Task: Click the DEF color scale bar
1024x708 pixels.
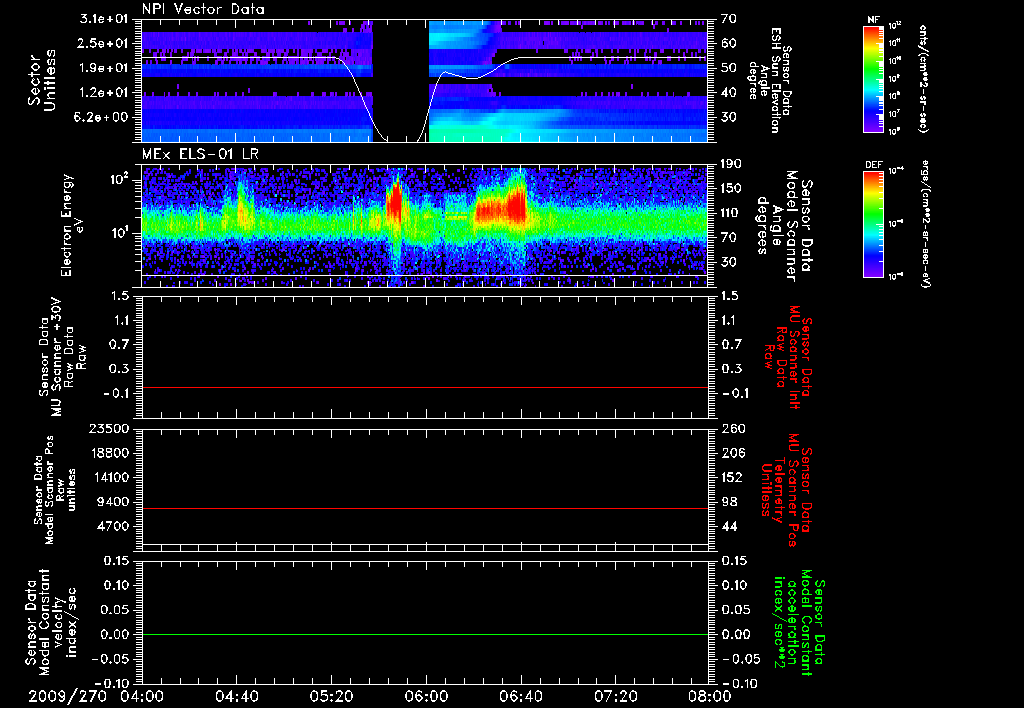Action: click(x=873, y=224)
